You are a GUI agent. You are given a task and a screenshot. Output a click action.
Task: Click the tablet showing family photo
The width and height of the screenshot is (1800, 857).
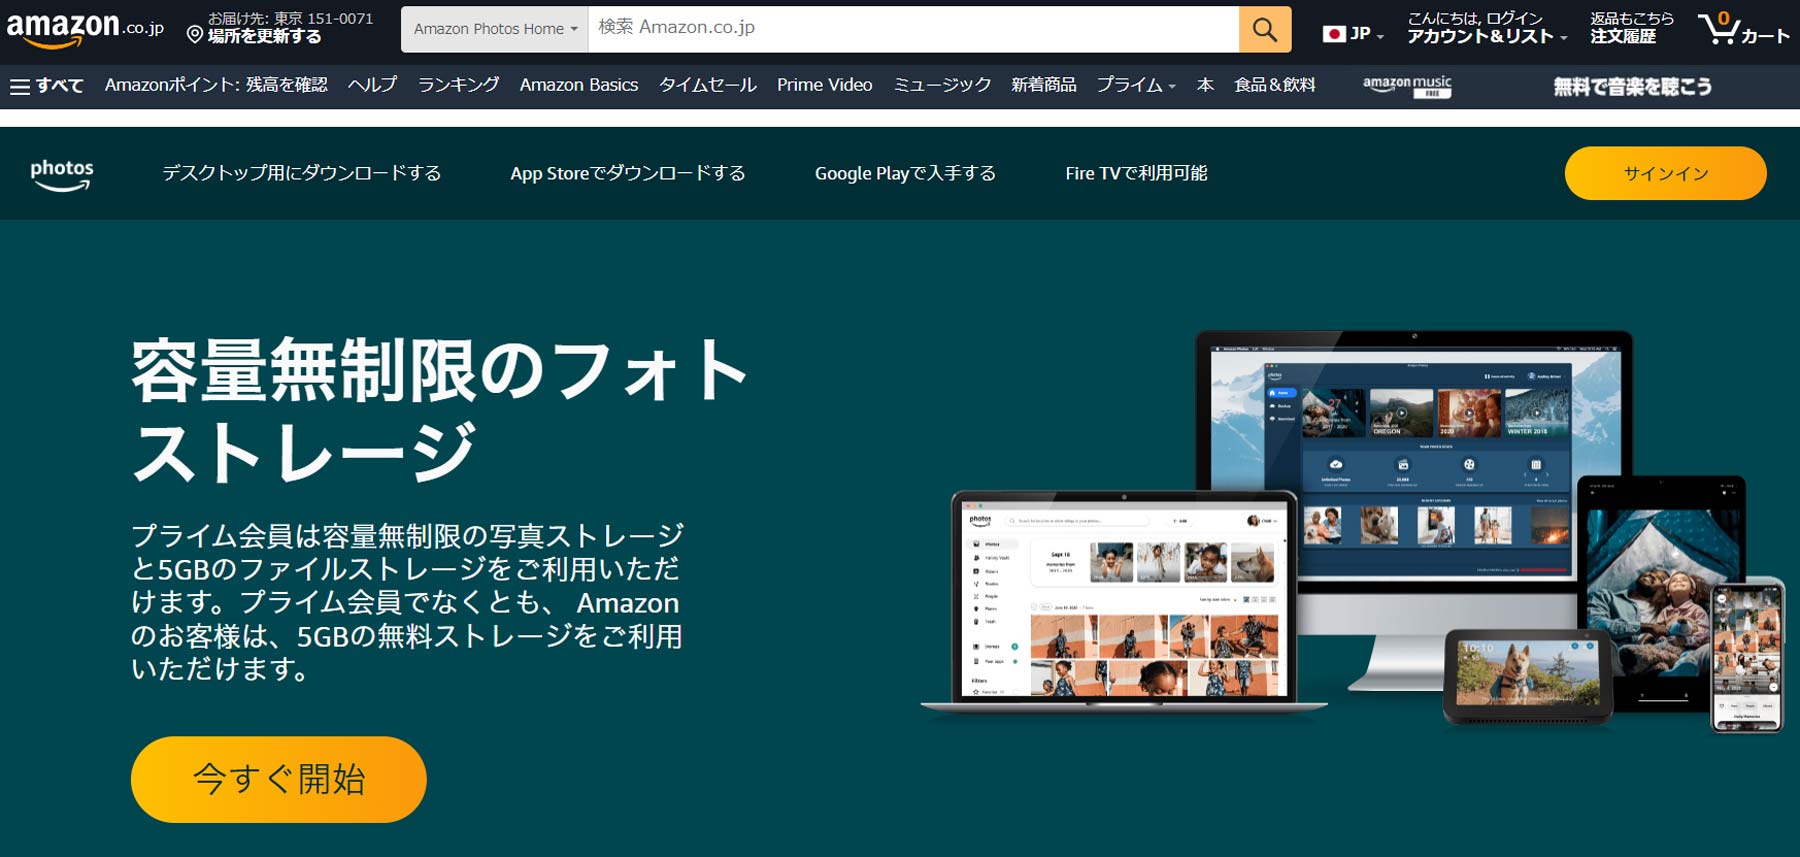(1664, 593)
